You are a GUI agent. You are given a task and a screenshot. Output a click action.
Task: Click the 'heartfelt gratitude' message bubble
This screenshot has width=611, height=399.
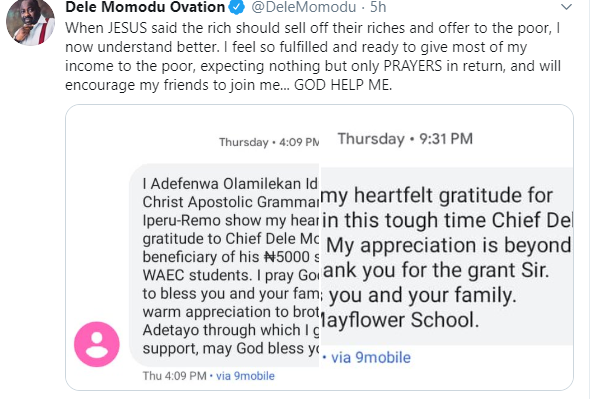point(446,256)
